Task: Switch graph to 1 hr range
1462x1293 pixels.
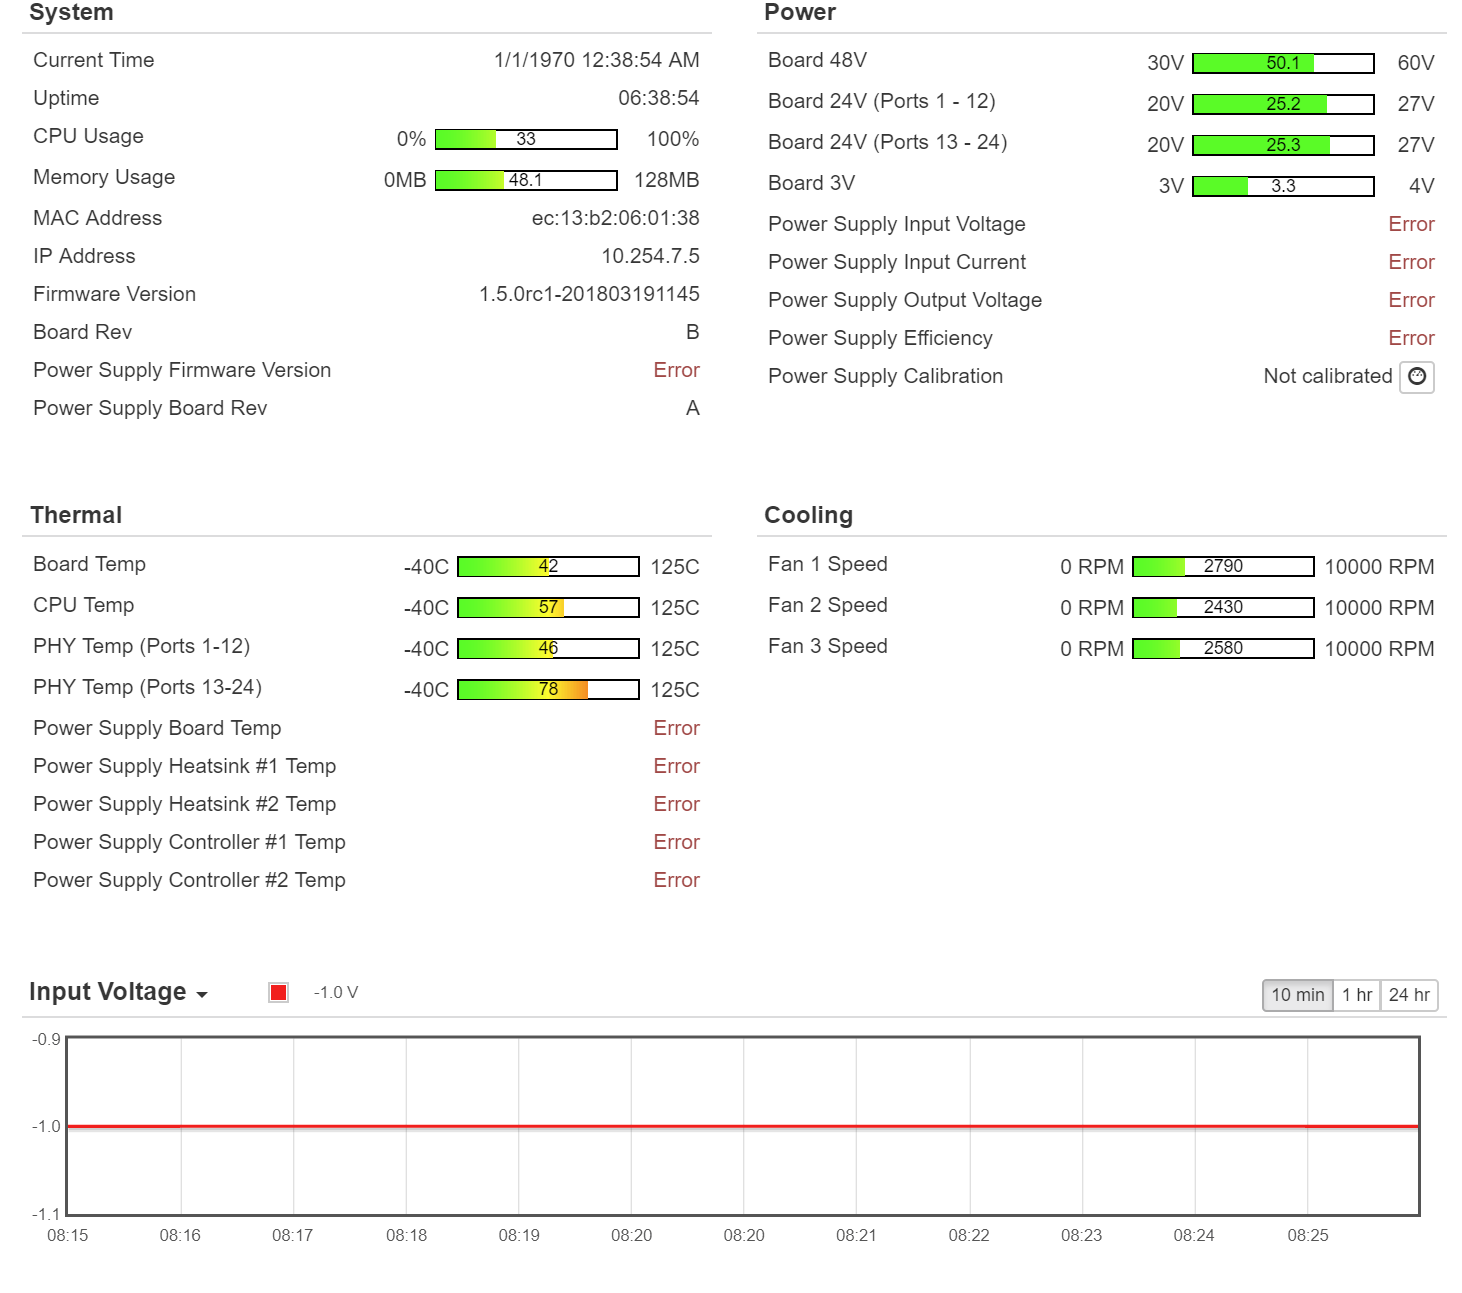Action: point(1356,995)
